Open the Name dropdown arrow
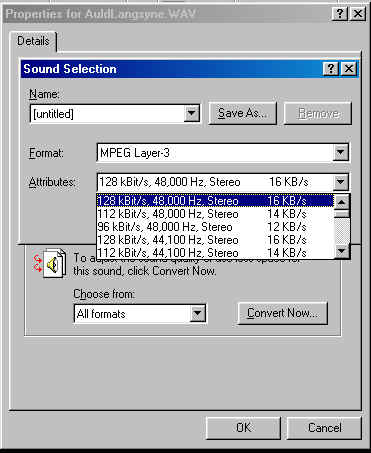This screenshot has height=453, width=371. coord(191,113)
